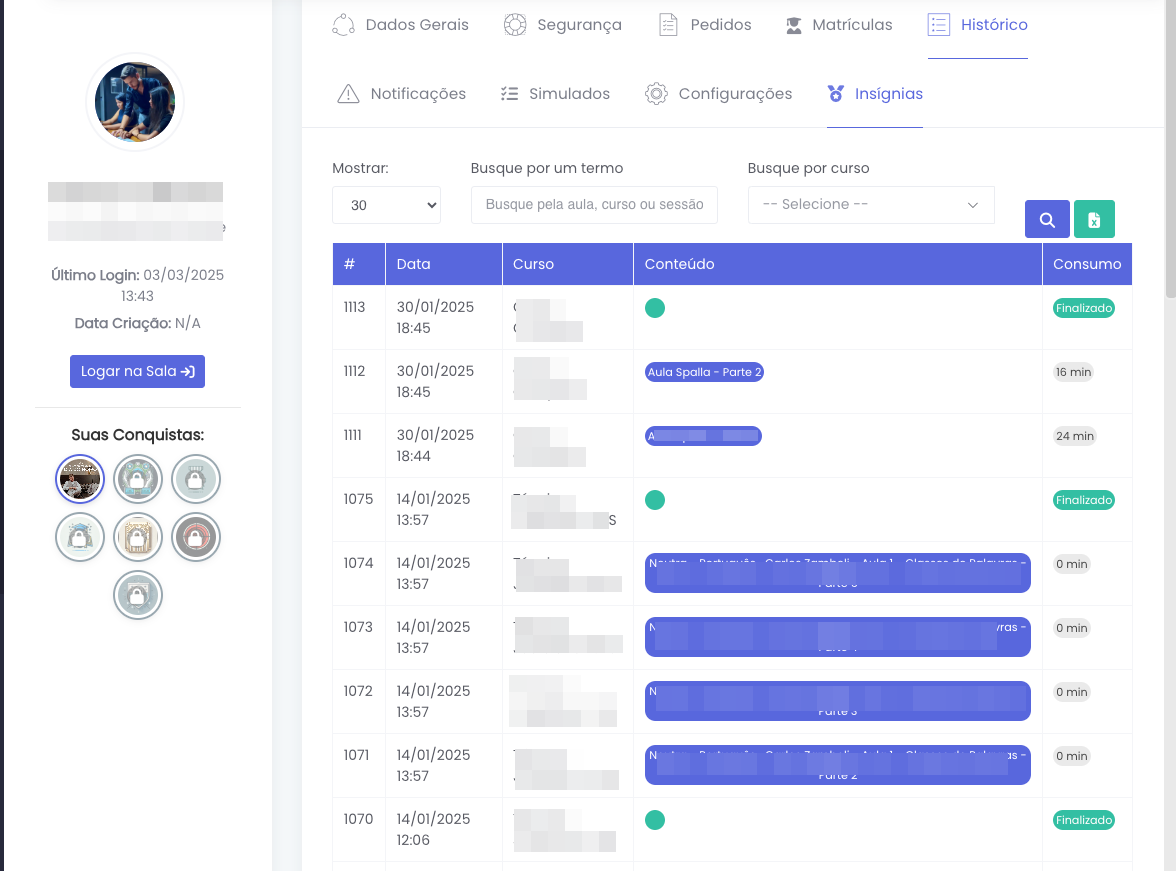The width and height of the screenshot is (1176, 871).
Task: Open the Configurações tab
Action: (x=719, y=94)
